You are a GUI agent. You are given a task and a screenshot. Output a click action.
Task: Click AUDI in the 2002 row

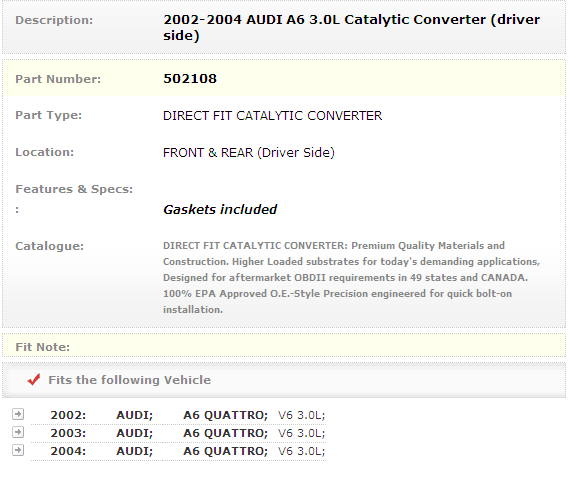click(x=135, y=415)
